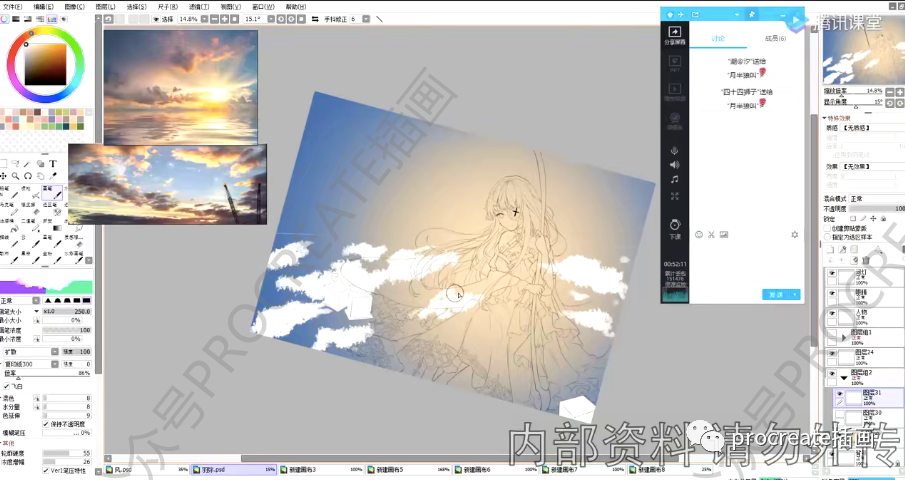
Task: Open the 编辑(E) menu
Action: [43, 7]
